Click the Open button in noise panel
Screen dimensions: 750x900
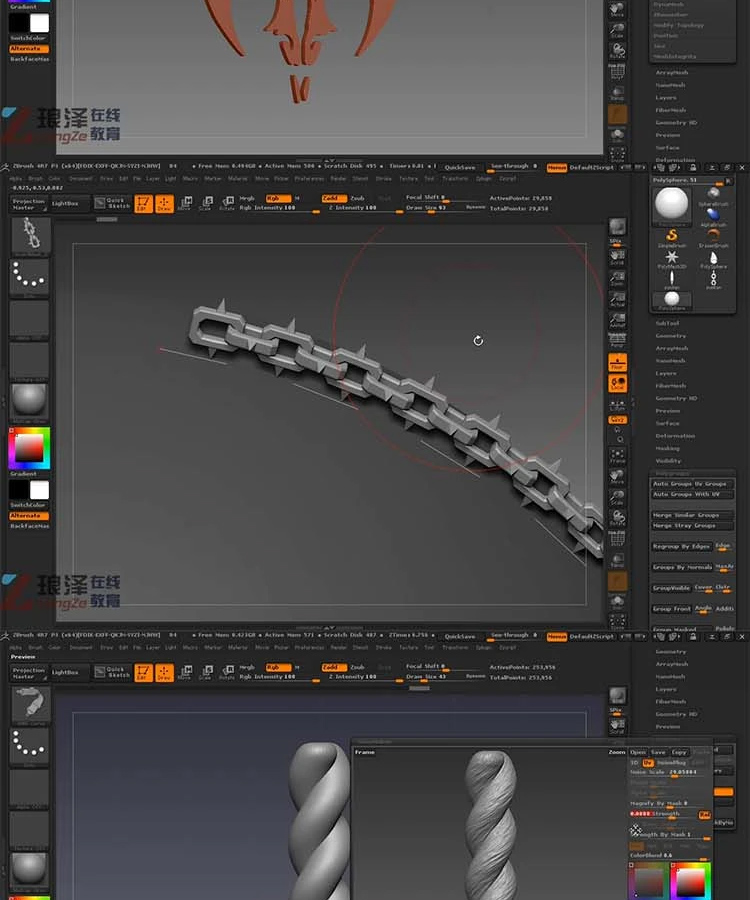638,752
